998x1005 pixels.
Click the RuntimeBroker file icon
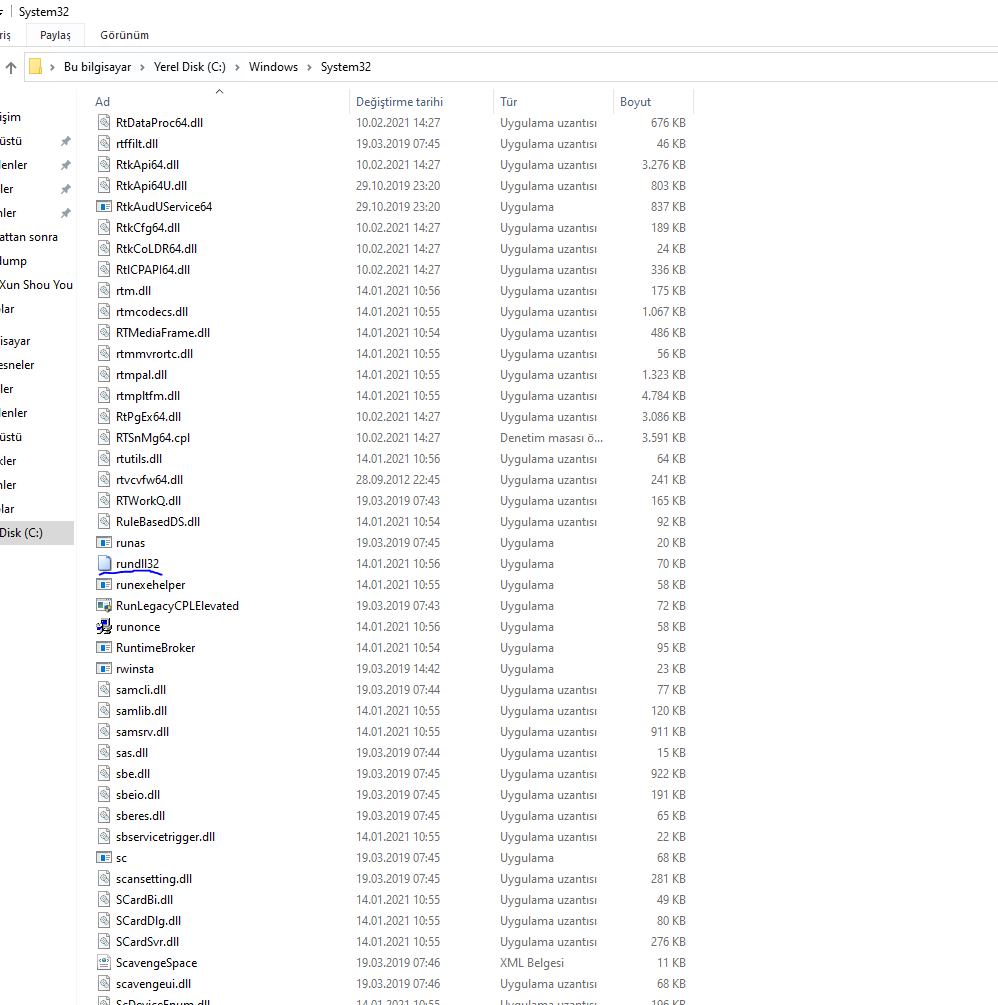pos(104,647)
